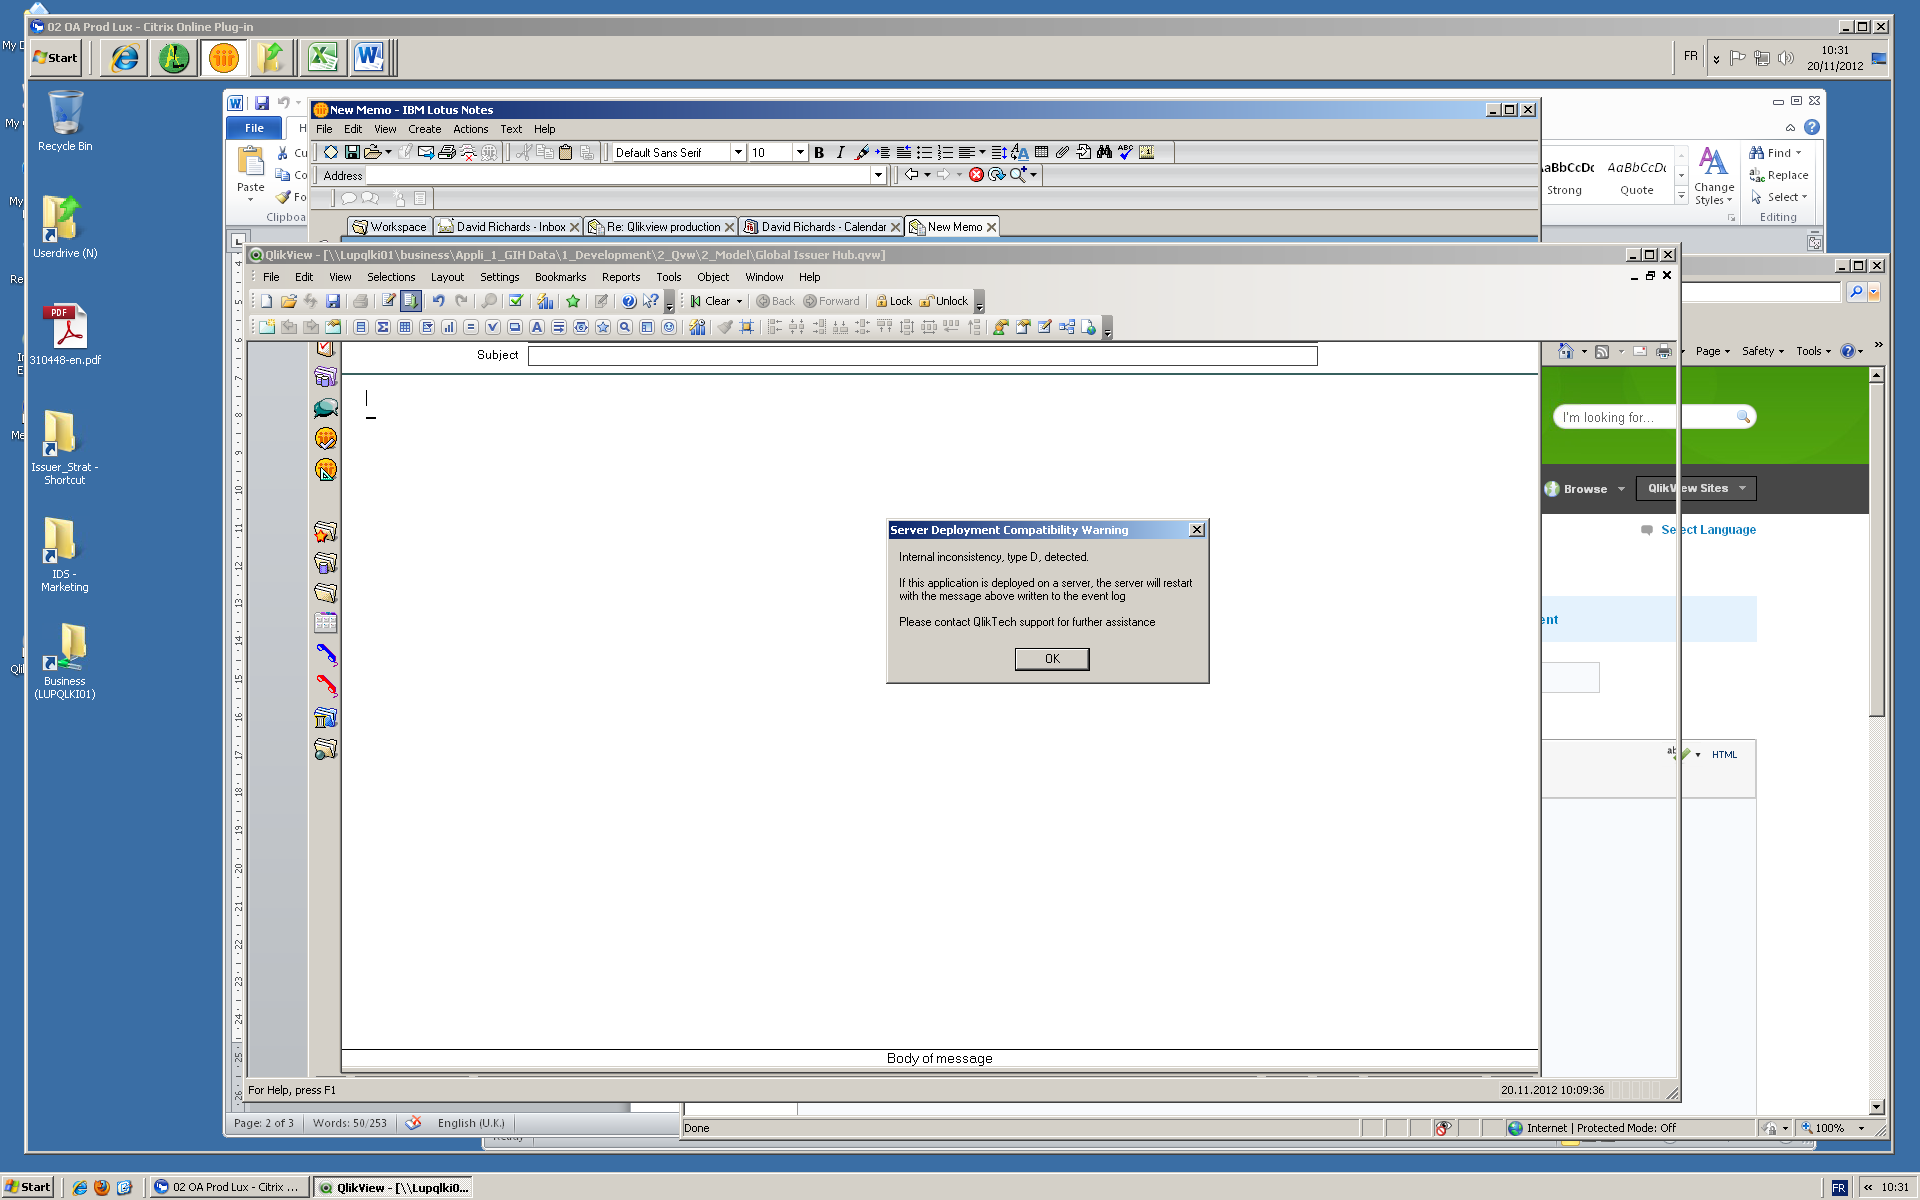Click the Spell Check ABC icon in Lotus Notes
The height and width of the screenshot is (1200, 1920).
point(1125,152)
